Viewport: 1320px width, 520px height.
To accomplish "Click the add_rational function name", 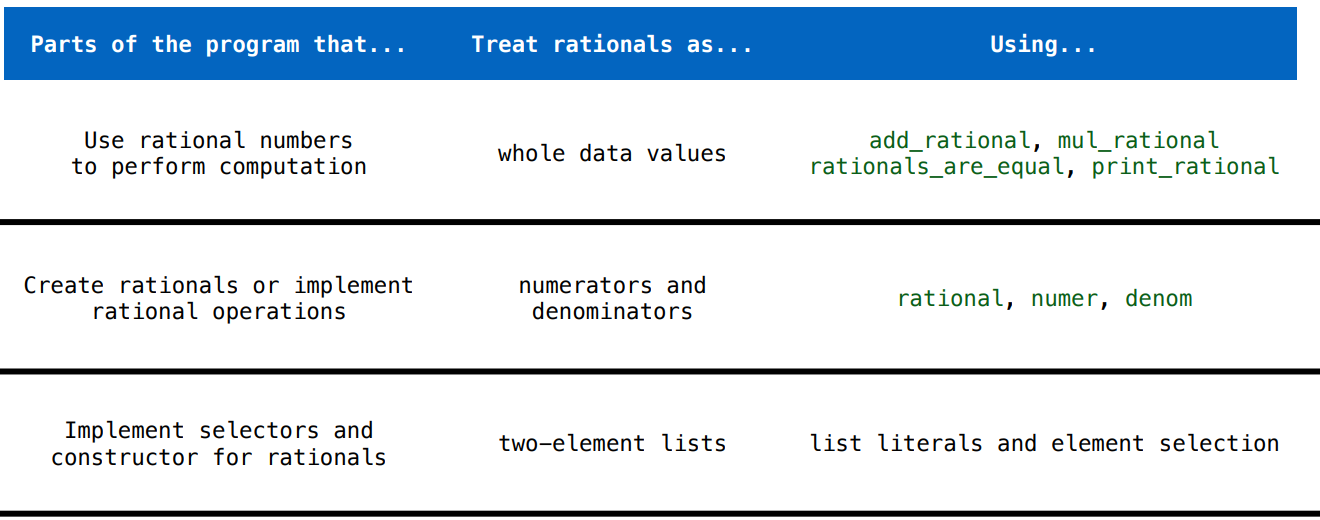I will (949, 141).
